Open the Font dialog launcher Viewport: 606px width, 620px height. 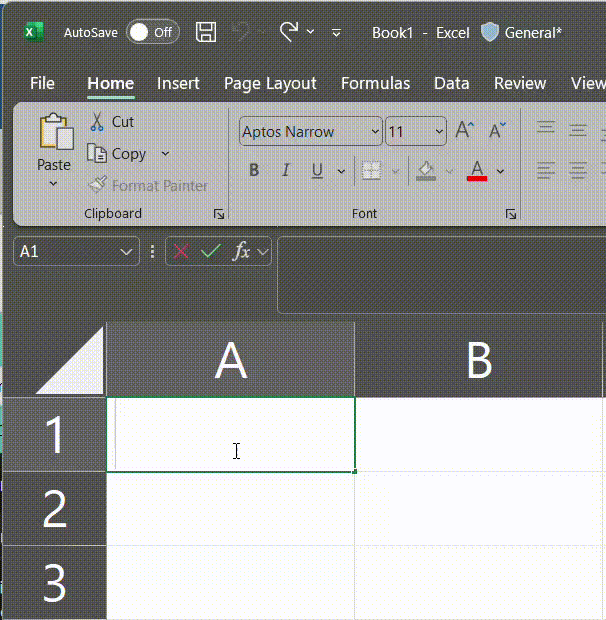coord(511,214)
